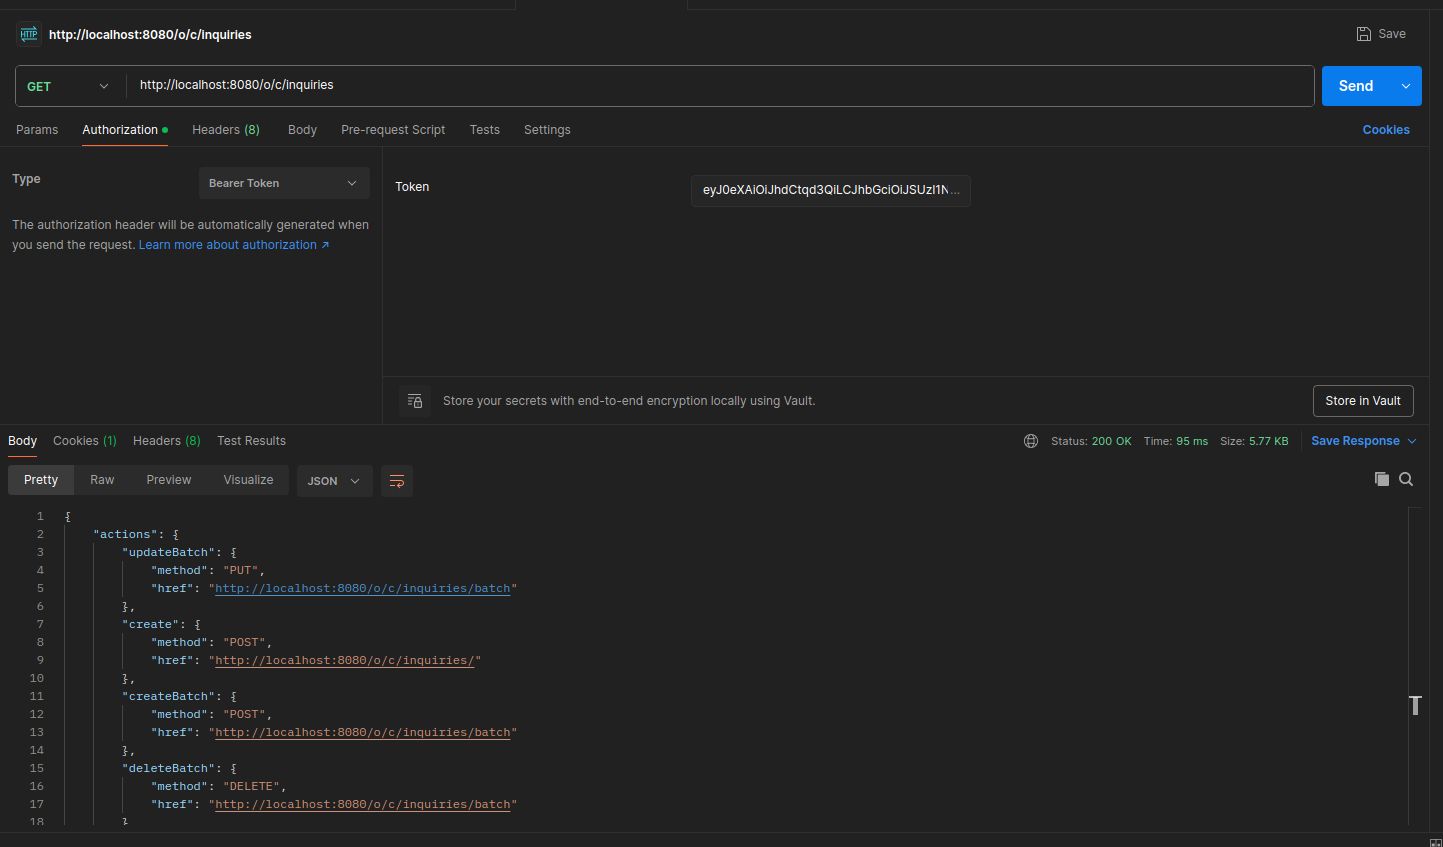Viewport: 1443px width, 847px height.
Task: Click the Size: 5.77 KB text
Action: (1254, 441)
